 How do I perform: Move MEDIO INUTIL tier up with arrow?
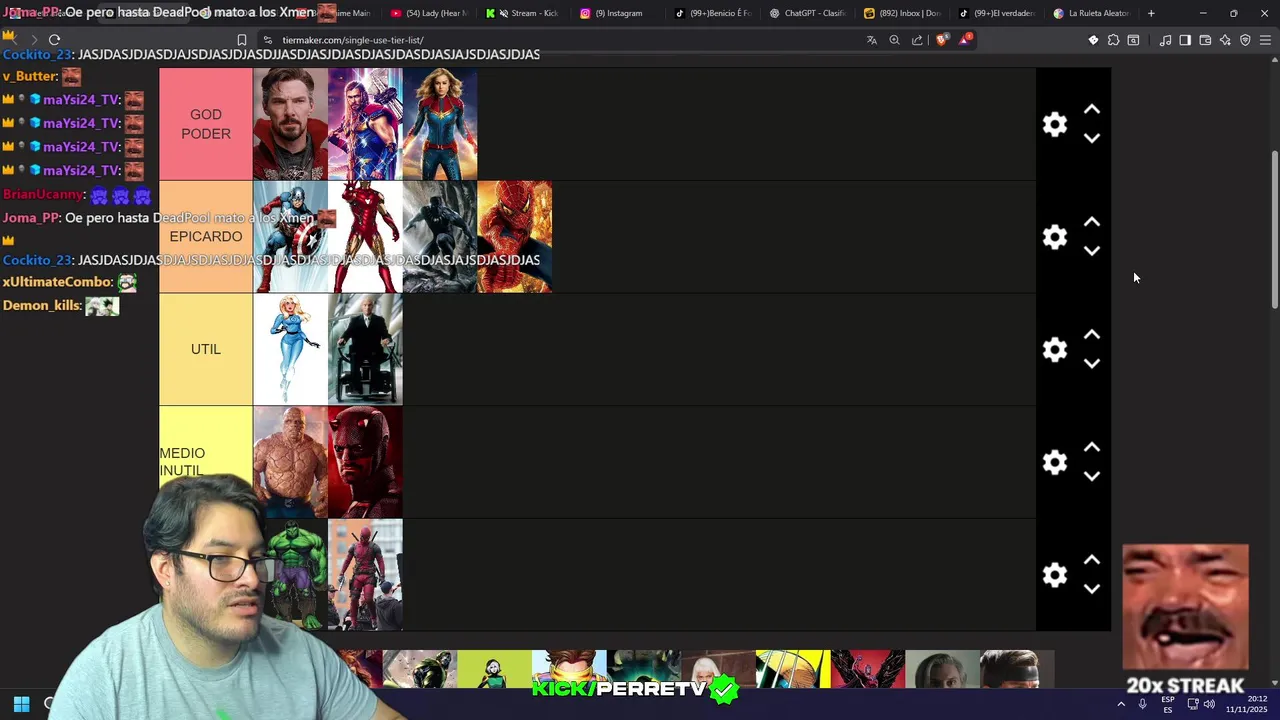1092,447
